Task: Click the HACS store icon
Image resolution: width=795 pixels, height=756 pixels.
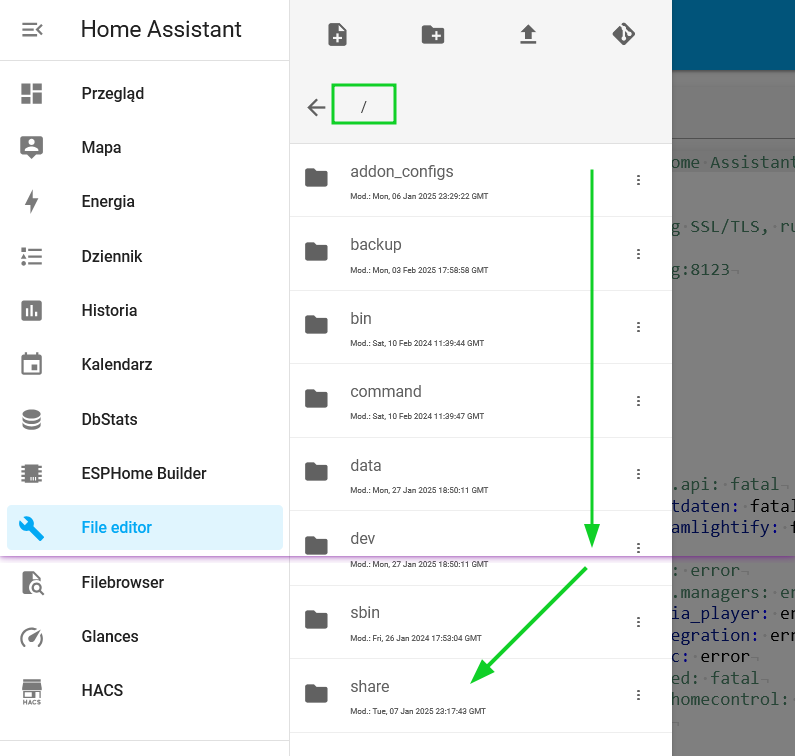Action: click(31, 691)
